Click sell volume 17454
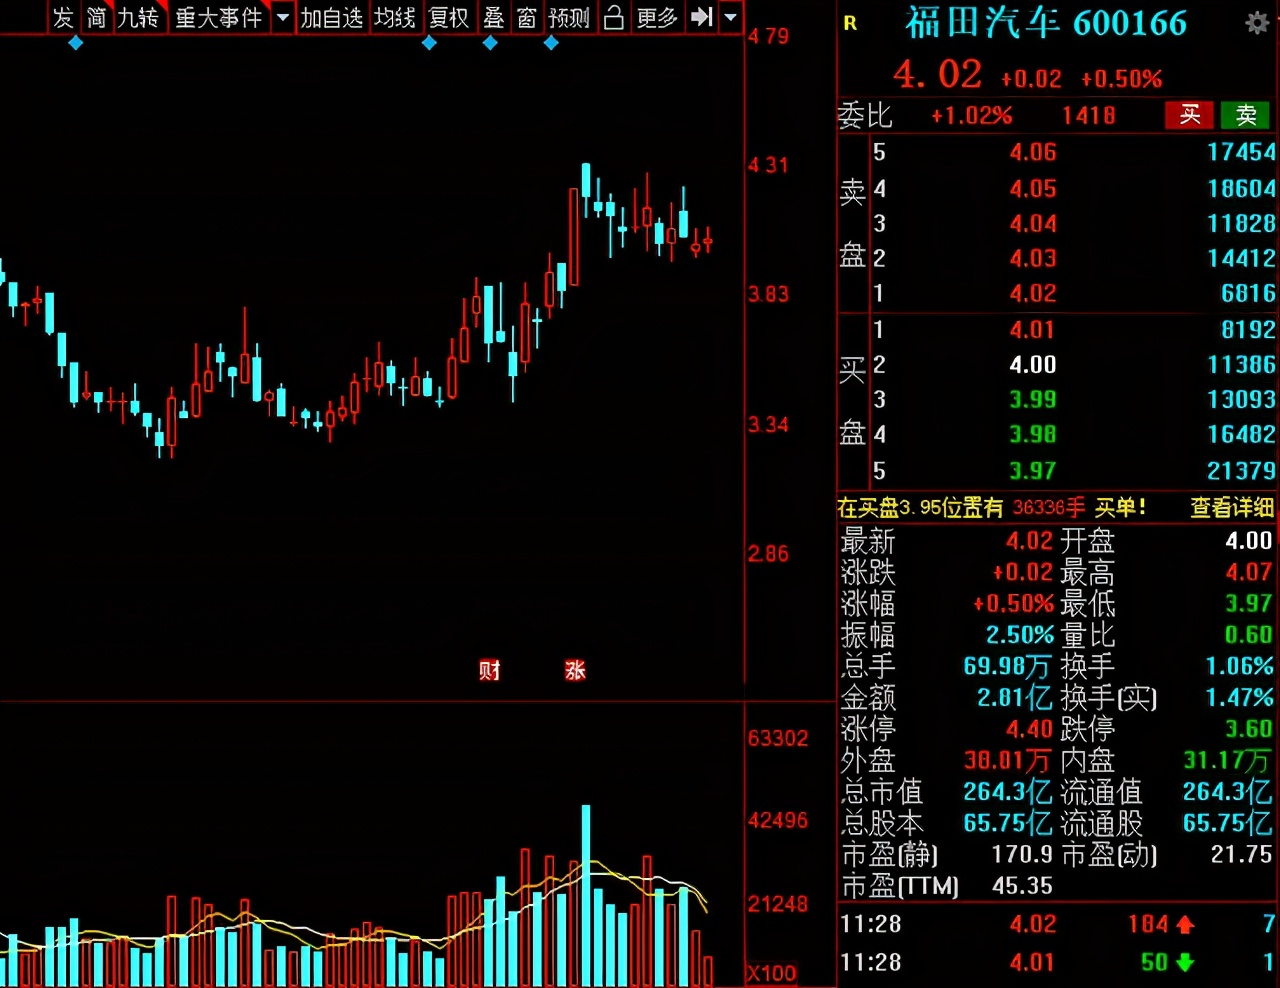 (x=1241, y=152)
